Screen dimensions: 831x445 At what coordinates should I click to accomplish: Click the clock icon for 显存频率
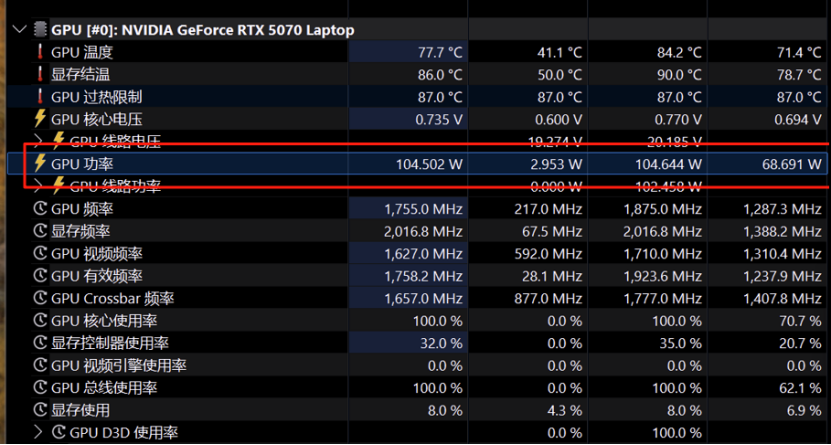coord(40,231)
